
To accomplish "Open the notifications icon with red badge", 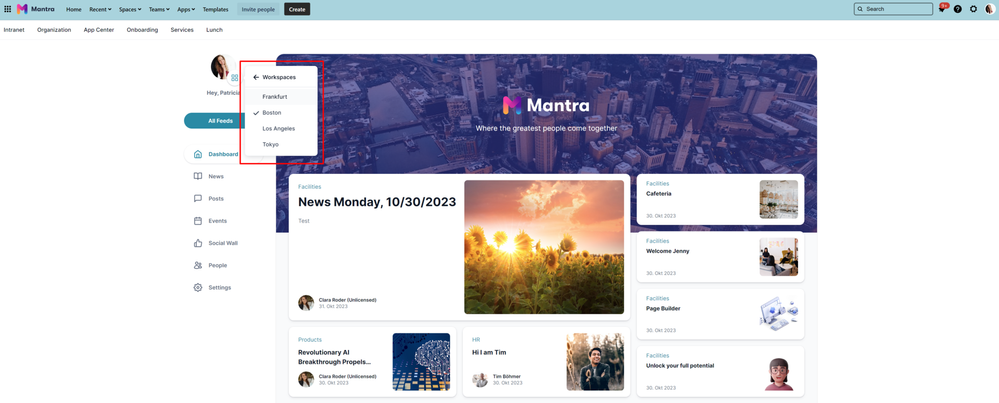I will 942,9.
